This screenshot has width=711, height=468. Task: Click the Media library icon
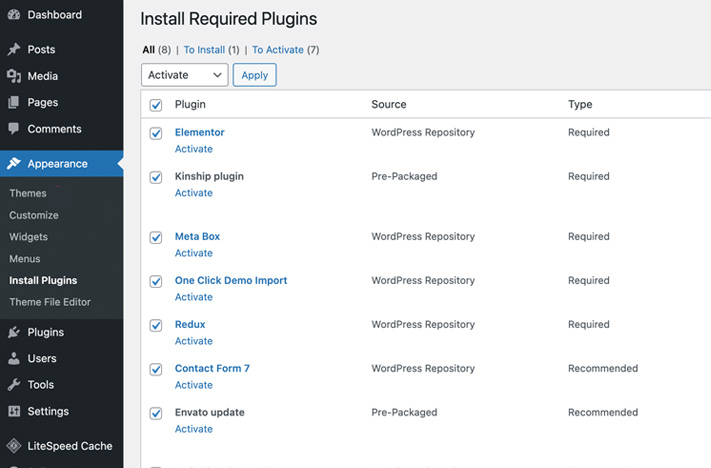click(x=14, y=76)
